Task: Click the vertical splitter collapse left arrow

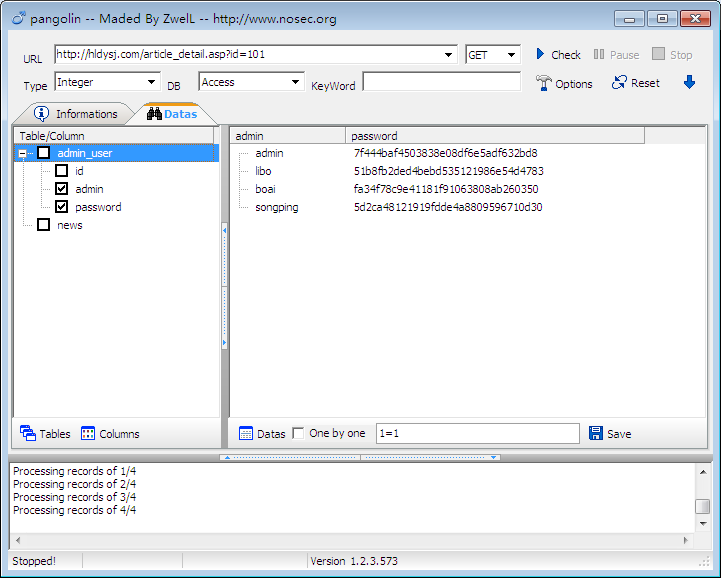Action: coord(224,230)
